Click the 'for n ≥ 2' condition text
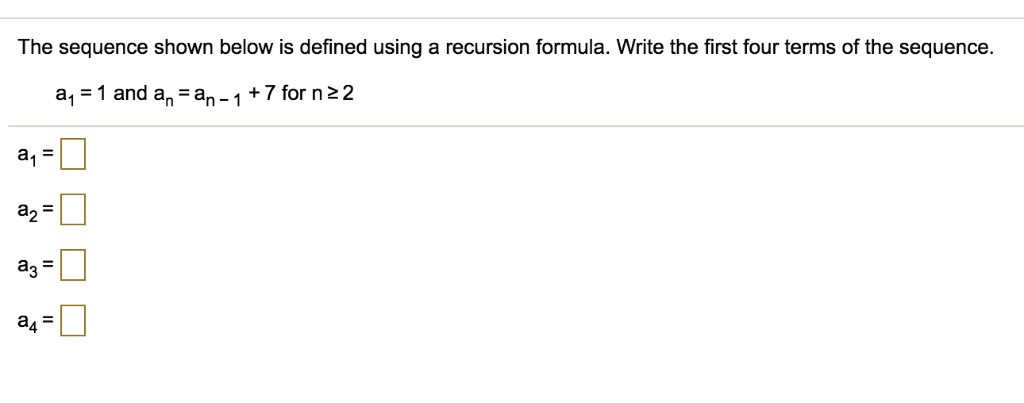 [x=318, y=94]
